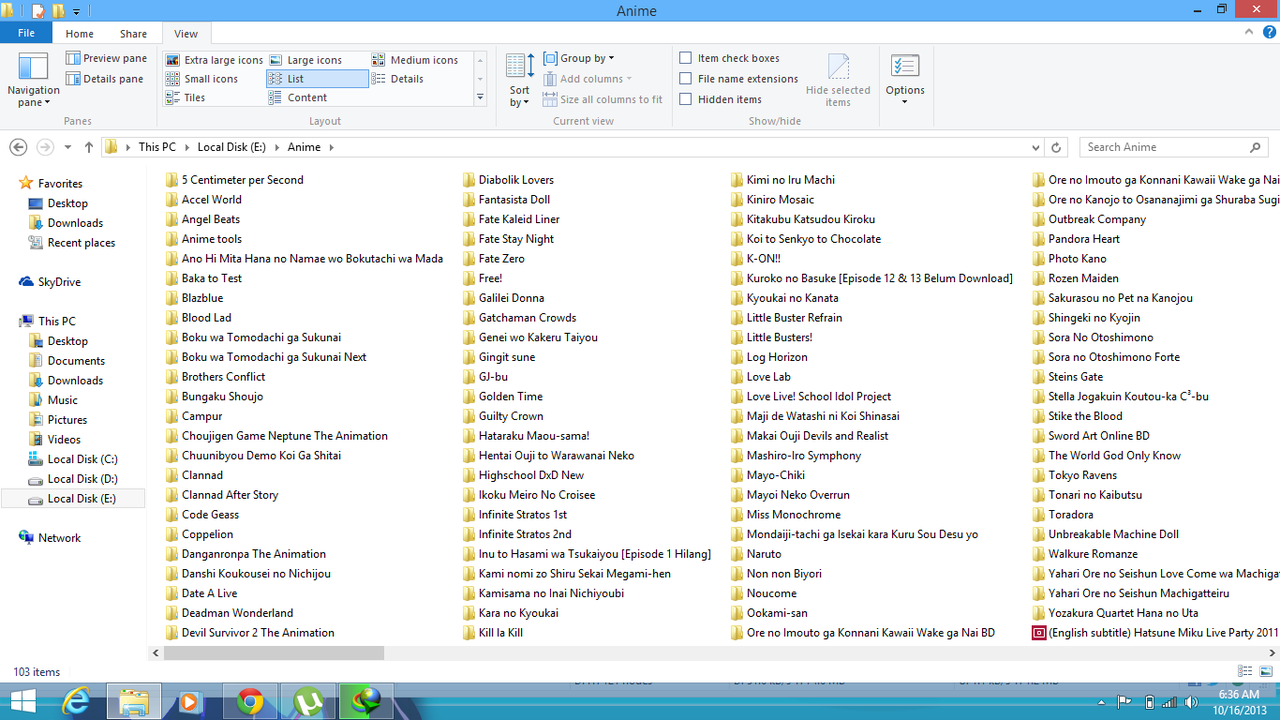Enable Hidden items checkbox
Image resolution: width=1280 pixels, height=720 pixels.
pos(685,99)
